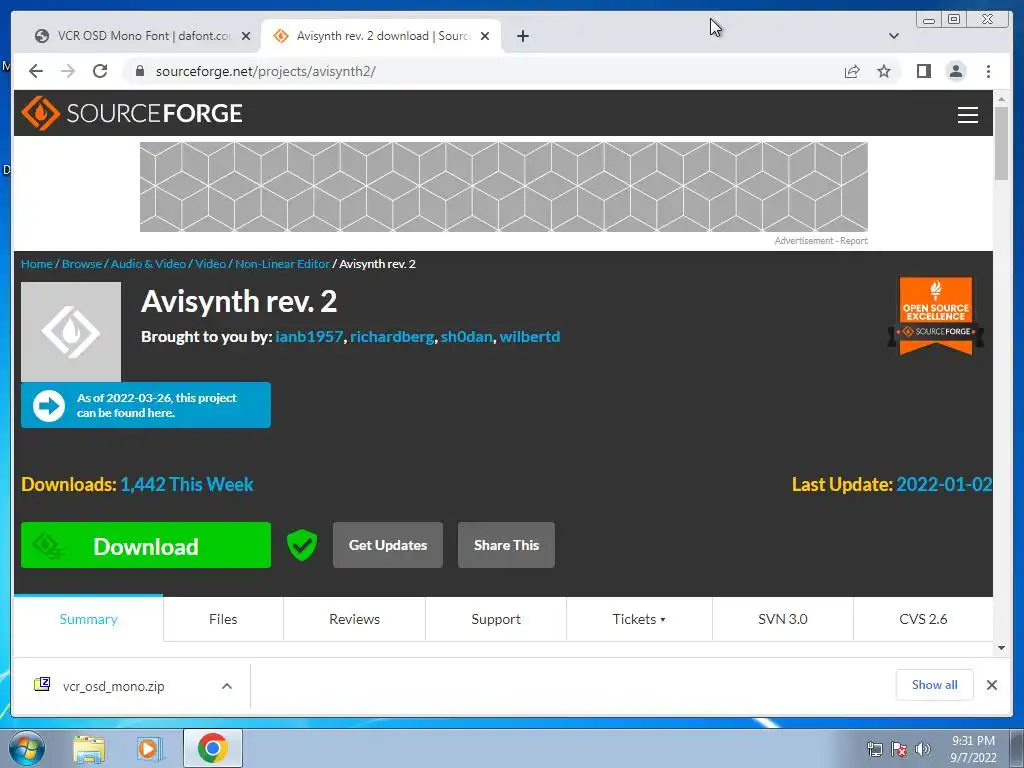
Task: Click the Open Source Excellence badge
Action: (936, 316)
